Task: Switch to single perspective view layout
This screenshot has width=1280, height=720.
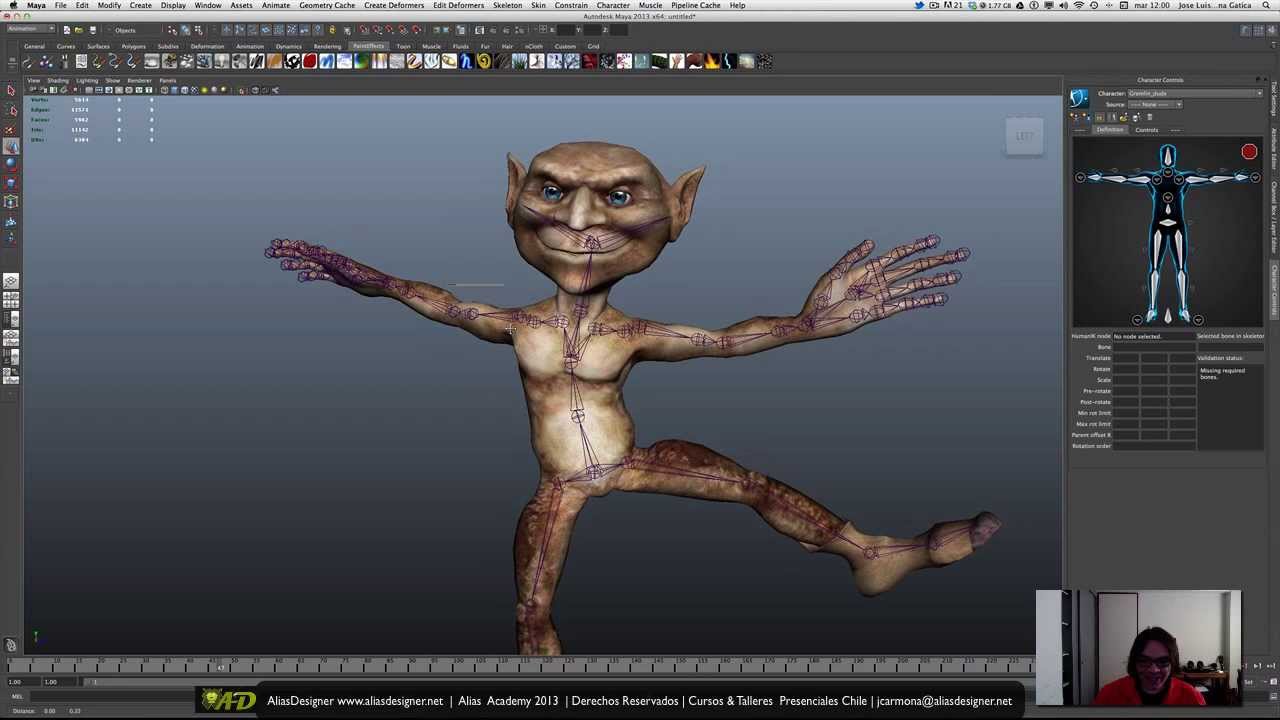Action: pyautogui.click(x=11, y=281)
